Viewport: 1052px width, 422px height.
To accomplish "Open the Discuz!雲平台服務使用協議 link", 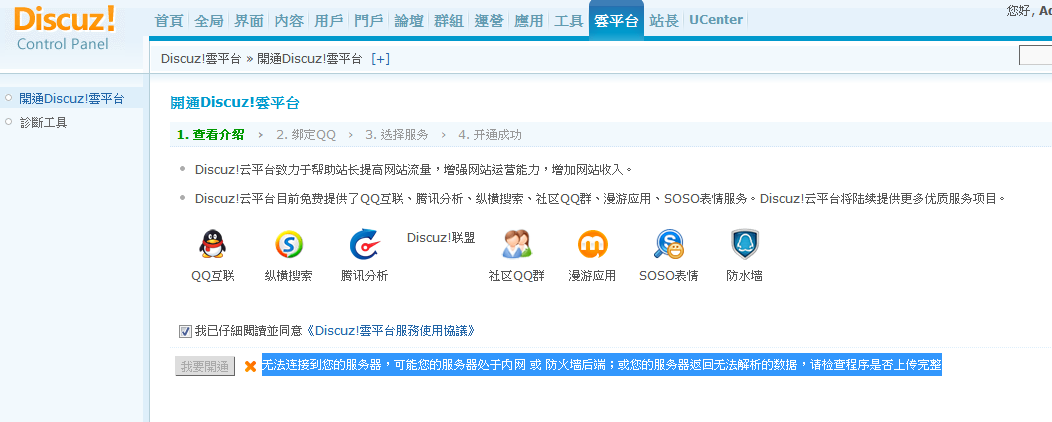I will pos(391,331).
